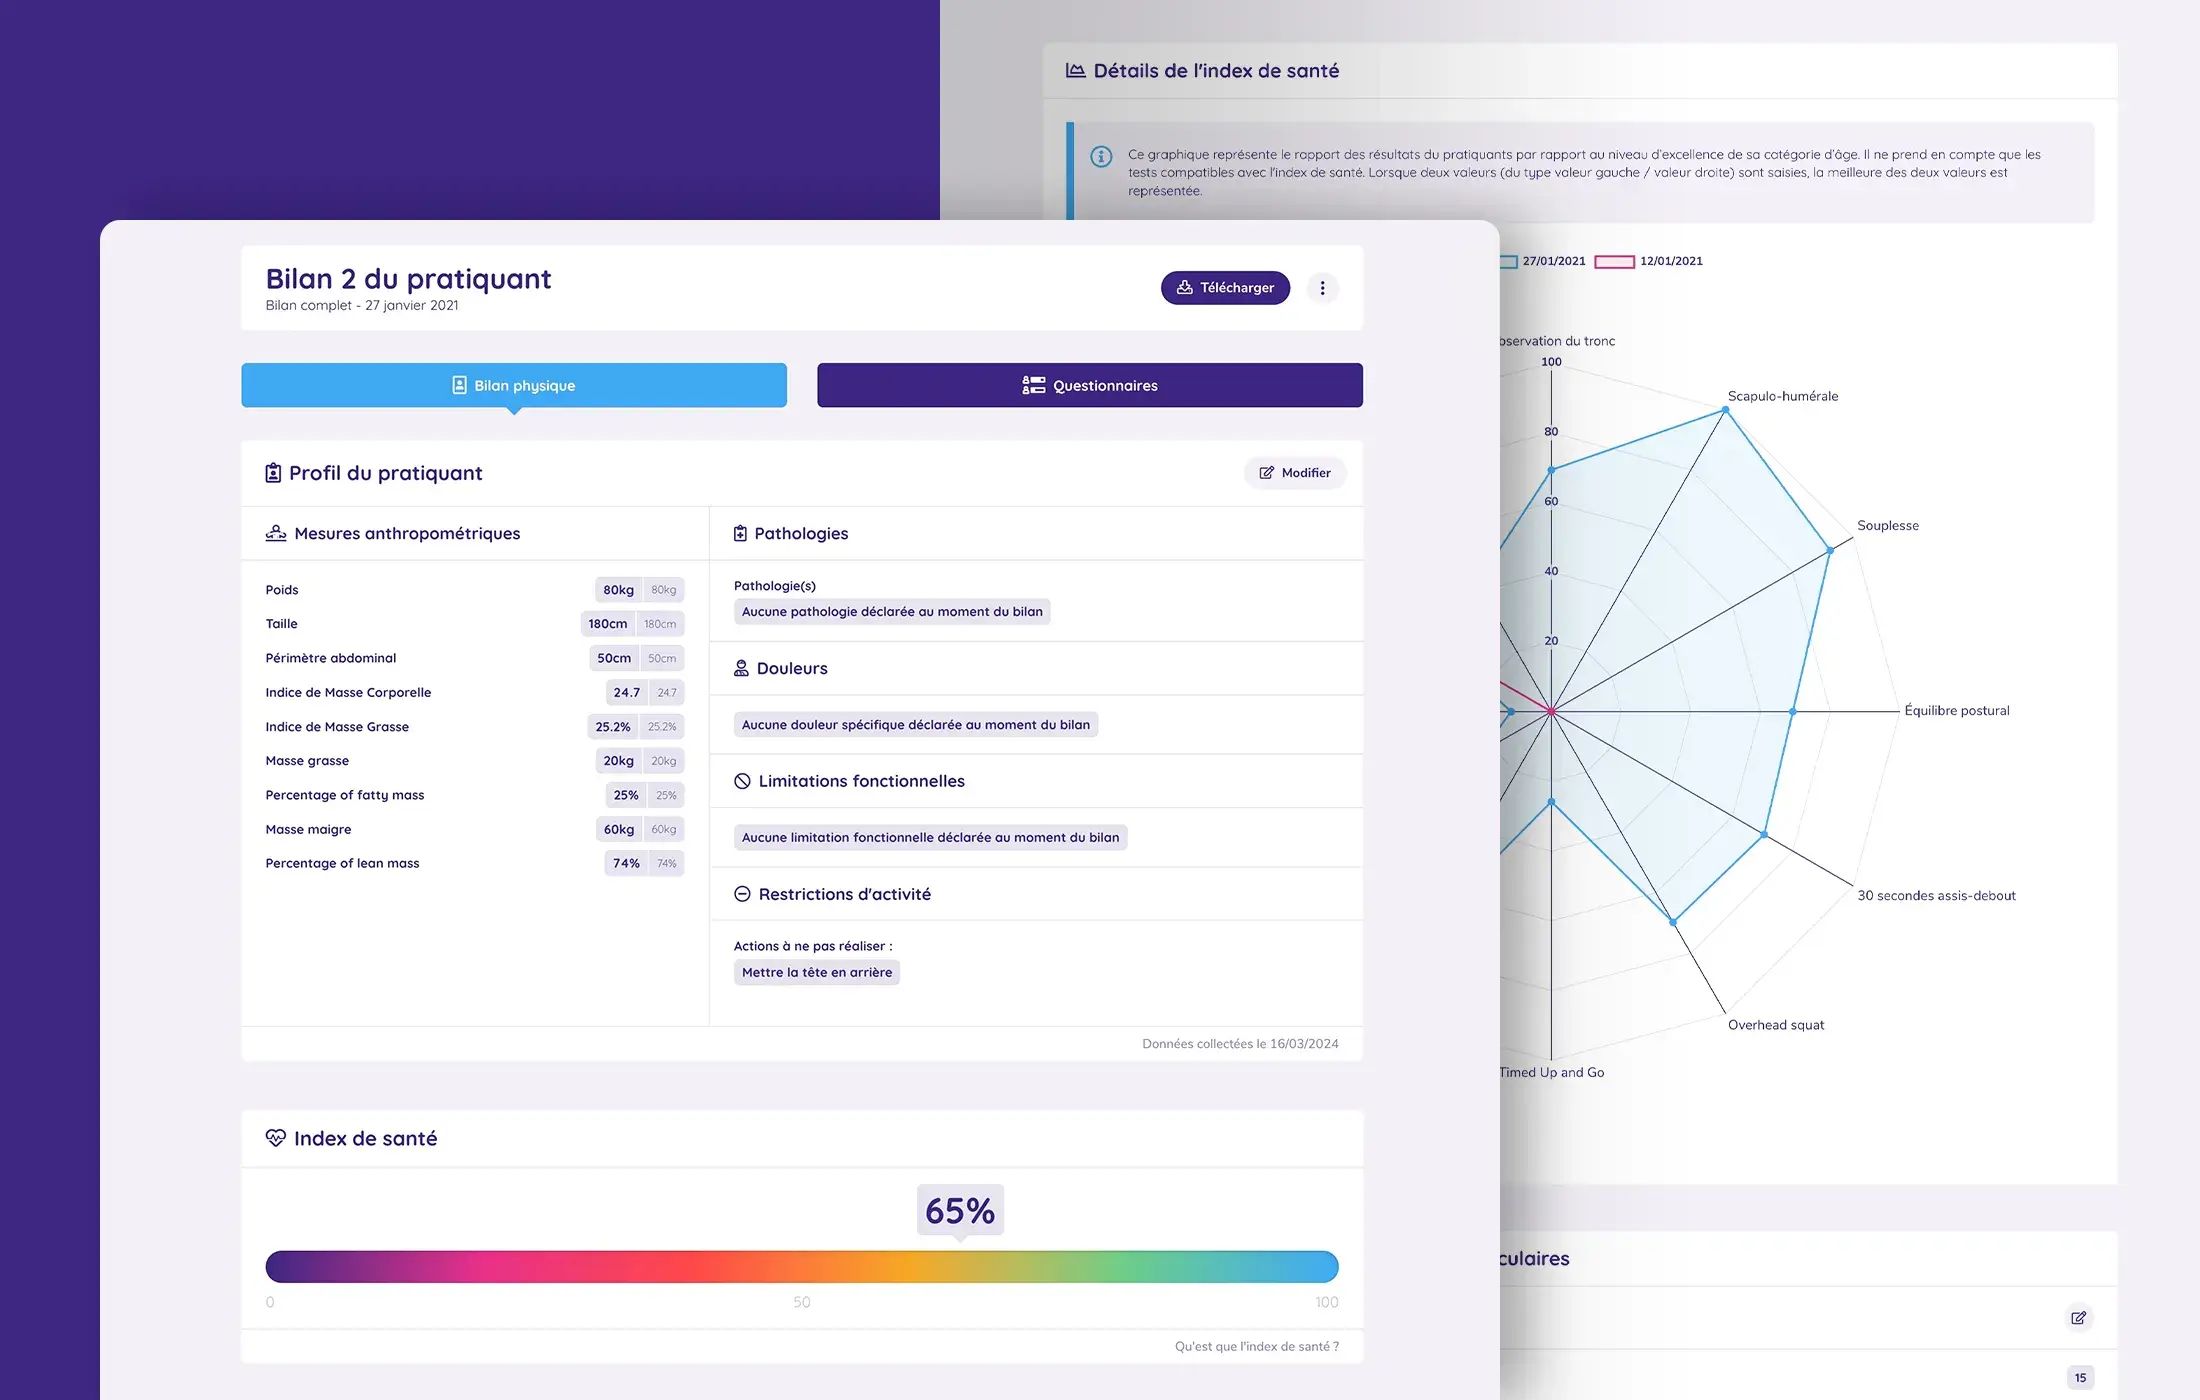The width and height of the screenshot is (2200, 1400).
Task: Click the Équilibre postural radar axis label
Action: [x=1957, y=711]
